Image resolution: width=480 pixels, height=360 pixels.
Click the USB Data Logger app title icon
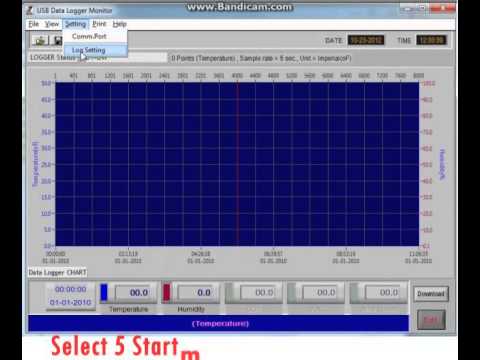click(x=30, y=10)
